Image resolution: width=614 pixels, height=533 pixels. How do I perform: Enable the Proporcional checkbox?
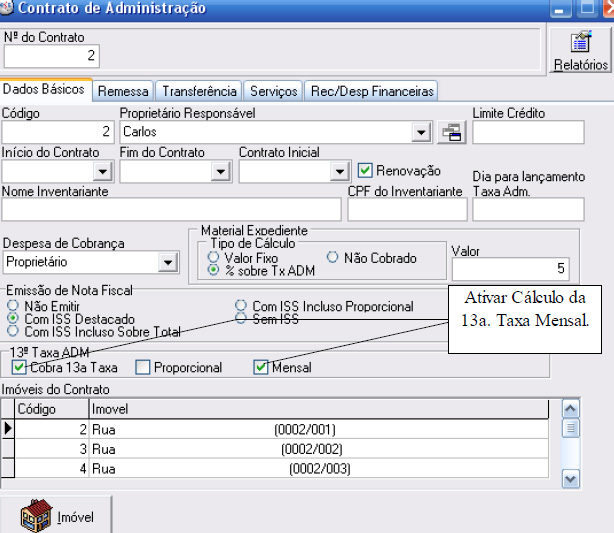[x=142, y=367]
